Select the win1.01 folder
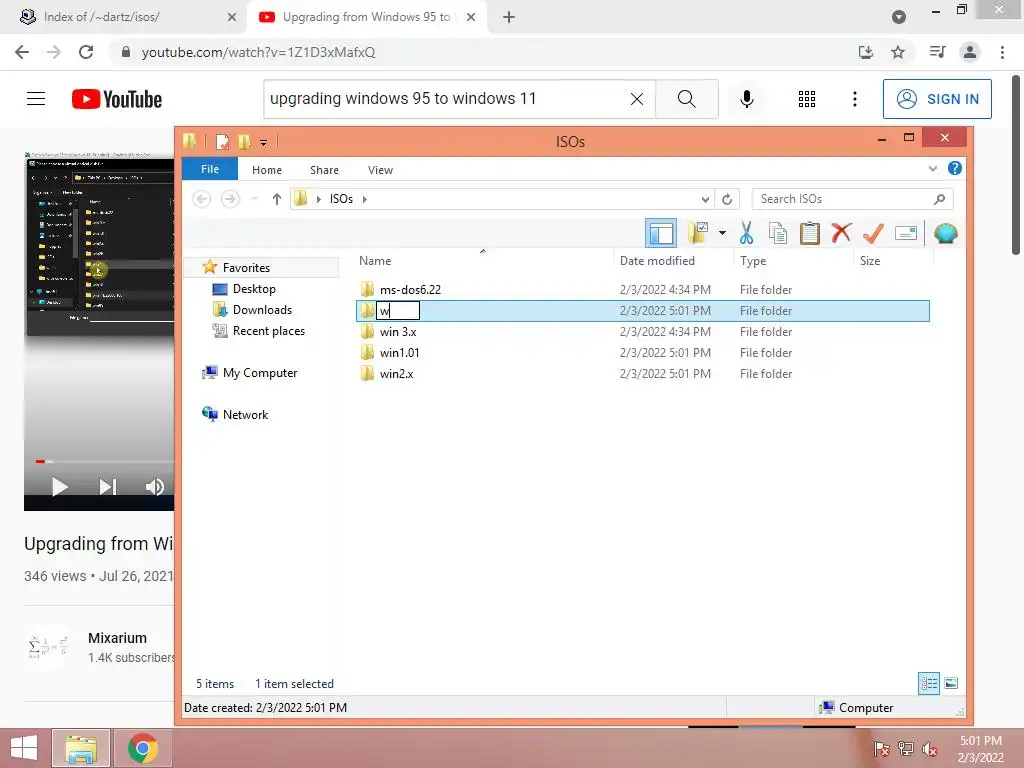This screenshot has height=768, width=1024. [x=399, y=353]
